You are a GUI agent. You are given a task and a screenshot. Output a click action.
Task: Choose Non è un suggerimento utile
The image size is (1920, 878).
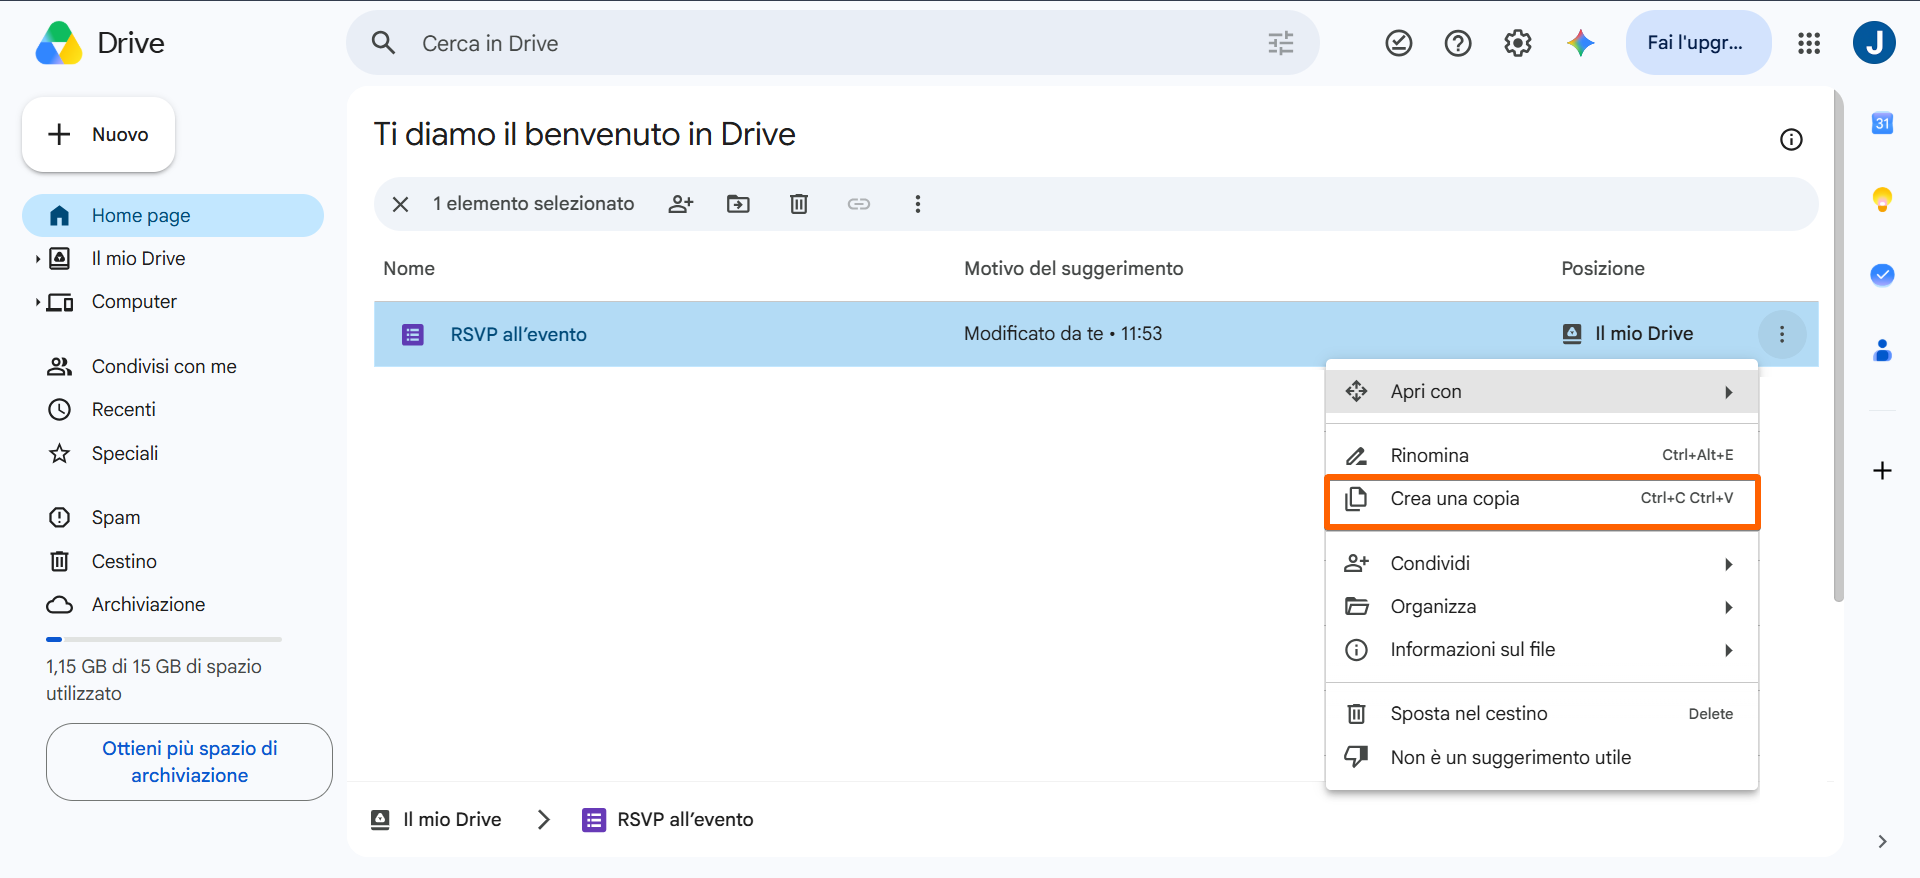[1541, 757]
